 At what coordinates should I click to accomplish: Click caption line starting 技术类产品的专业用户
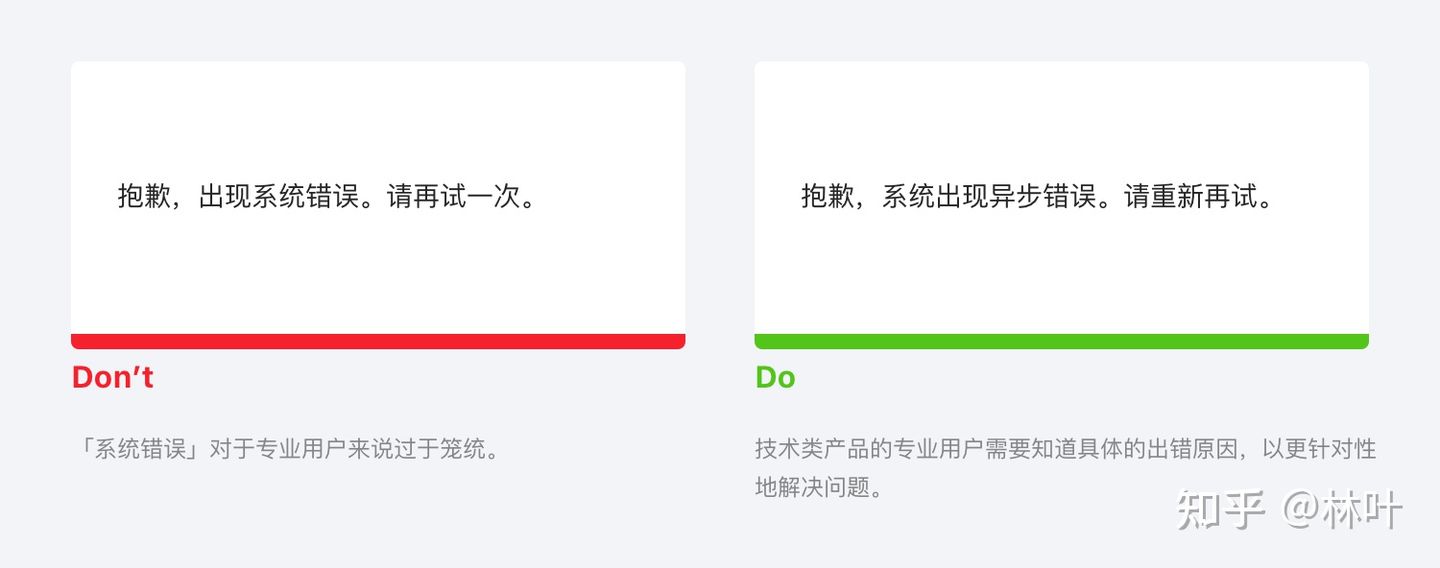[x=1066, y=449]
